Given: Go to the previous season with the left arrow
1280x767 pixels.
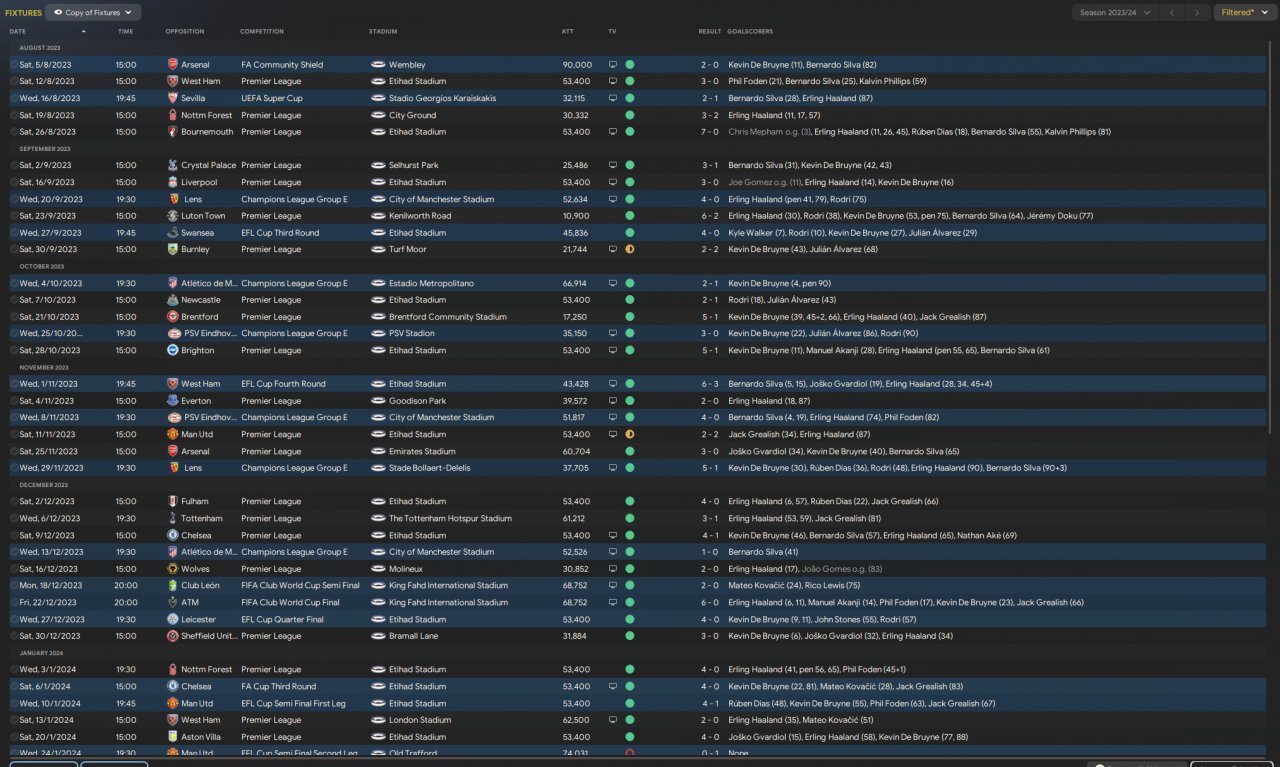Looking at the screenshot, I should [x=1171, y=13].
